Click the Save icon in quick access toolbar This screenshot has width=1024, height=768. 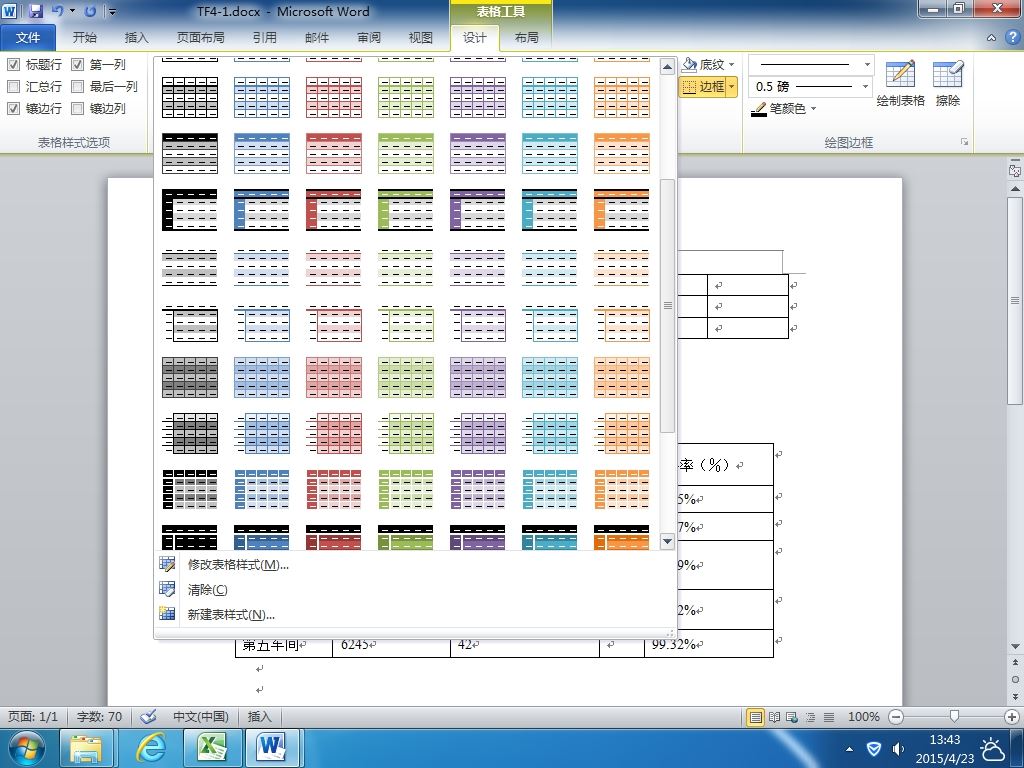(35, 11)
